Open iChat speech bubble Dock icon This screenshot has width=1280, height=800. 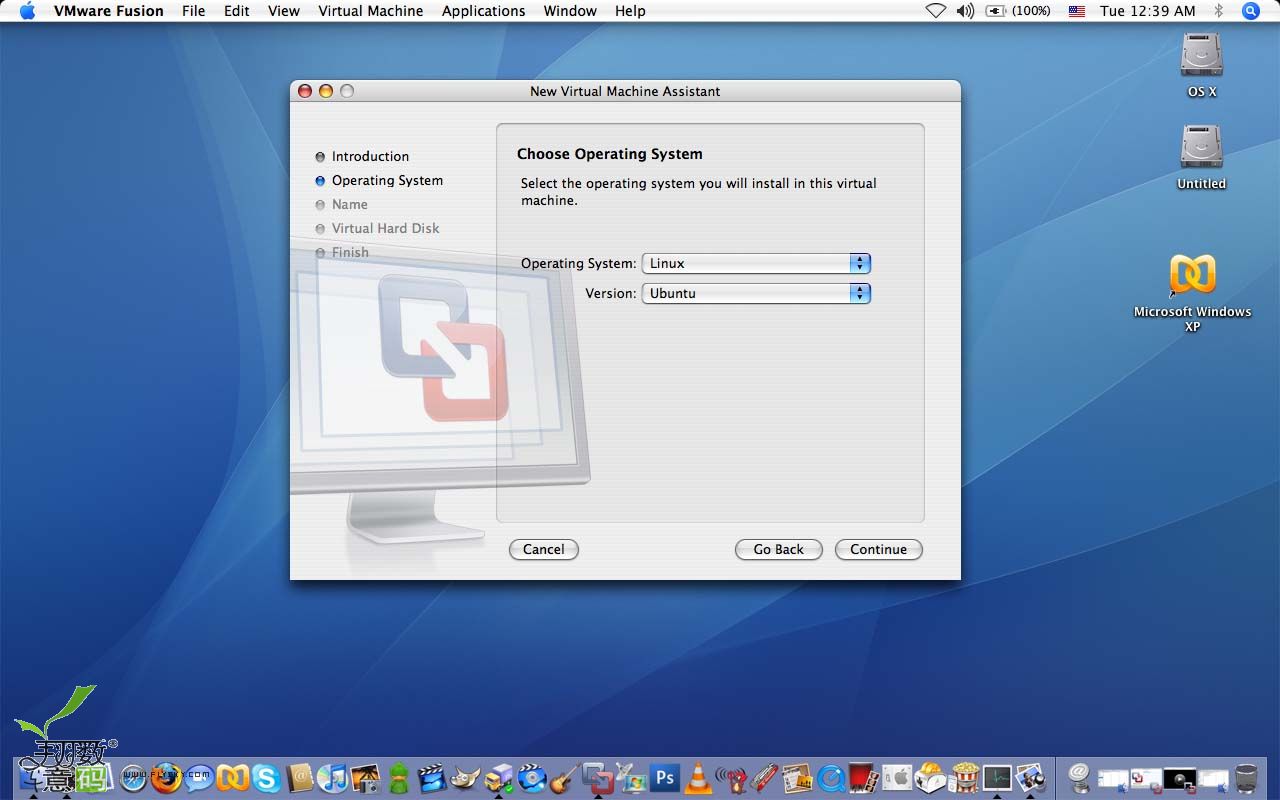pyautogui.click(x=199, y=778)
